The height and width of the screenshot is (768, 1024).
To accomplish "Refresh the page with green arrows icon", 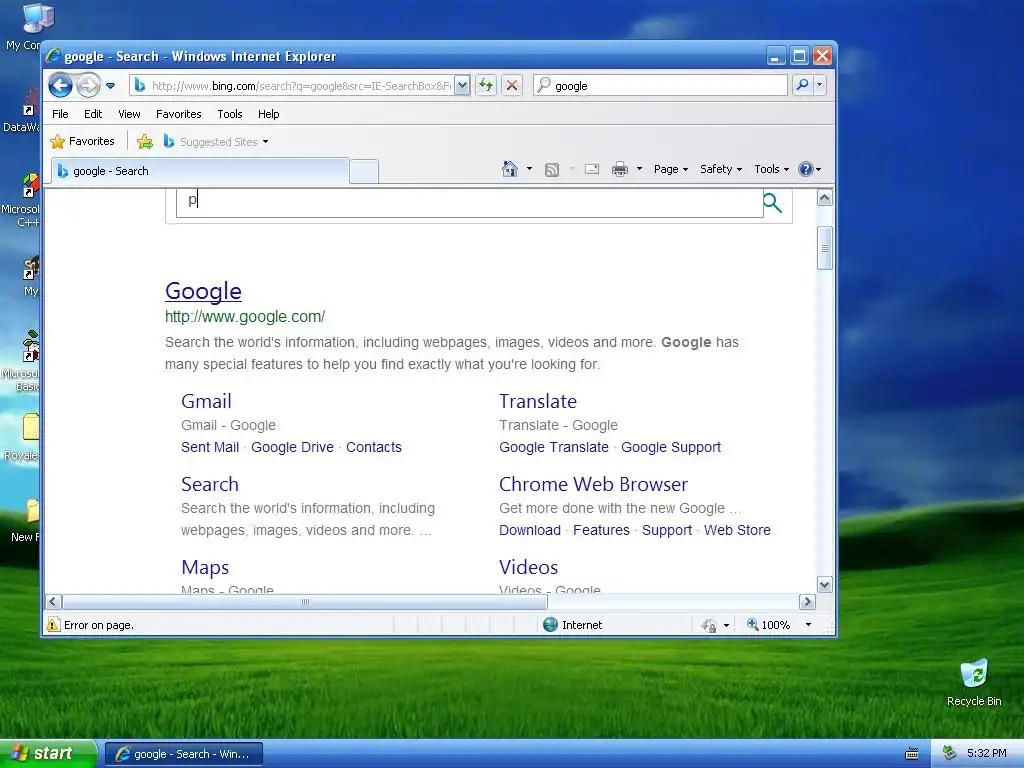I will [x=486, y=86].
